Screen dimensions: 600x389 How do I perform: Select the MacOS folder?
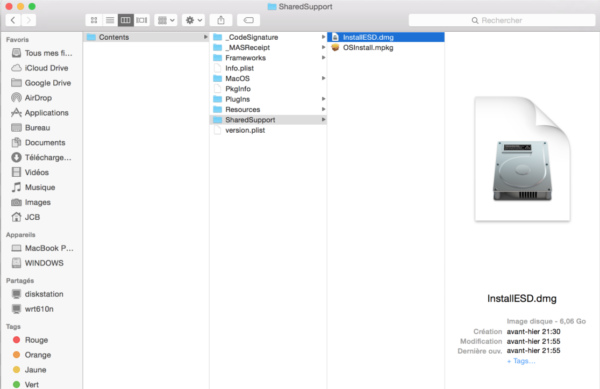268,78
